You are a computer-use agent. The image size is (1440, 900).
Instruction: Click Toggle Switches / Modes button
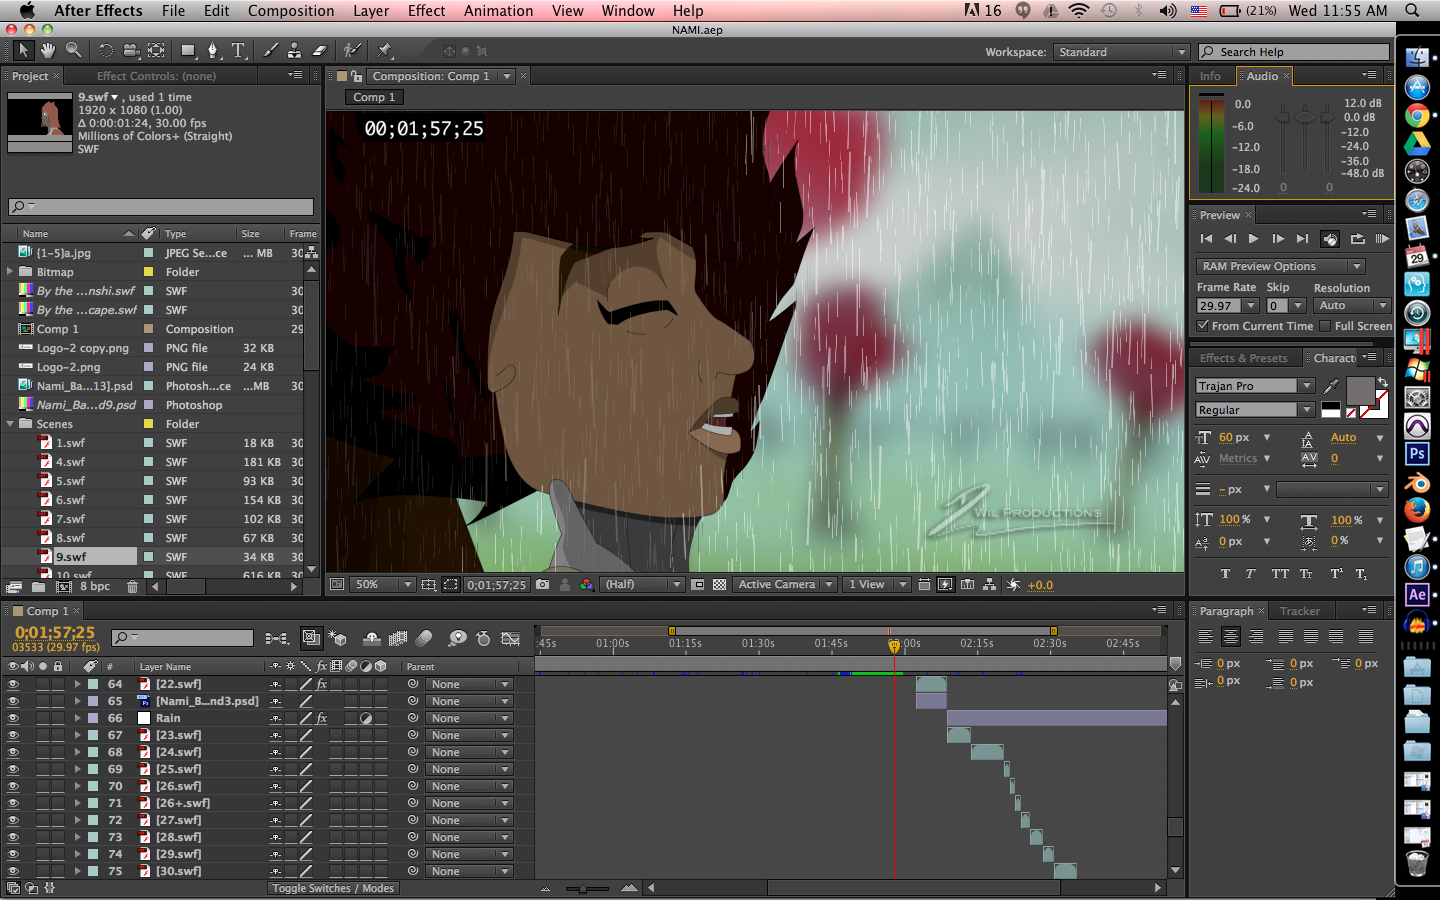333,888
